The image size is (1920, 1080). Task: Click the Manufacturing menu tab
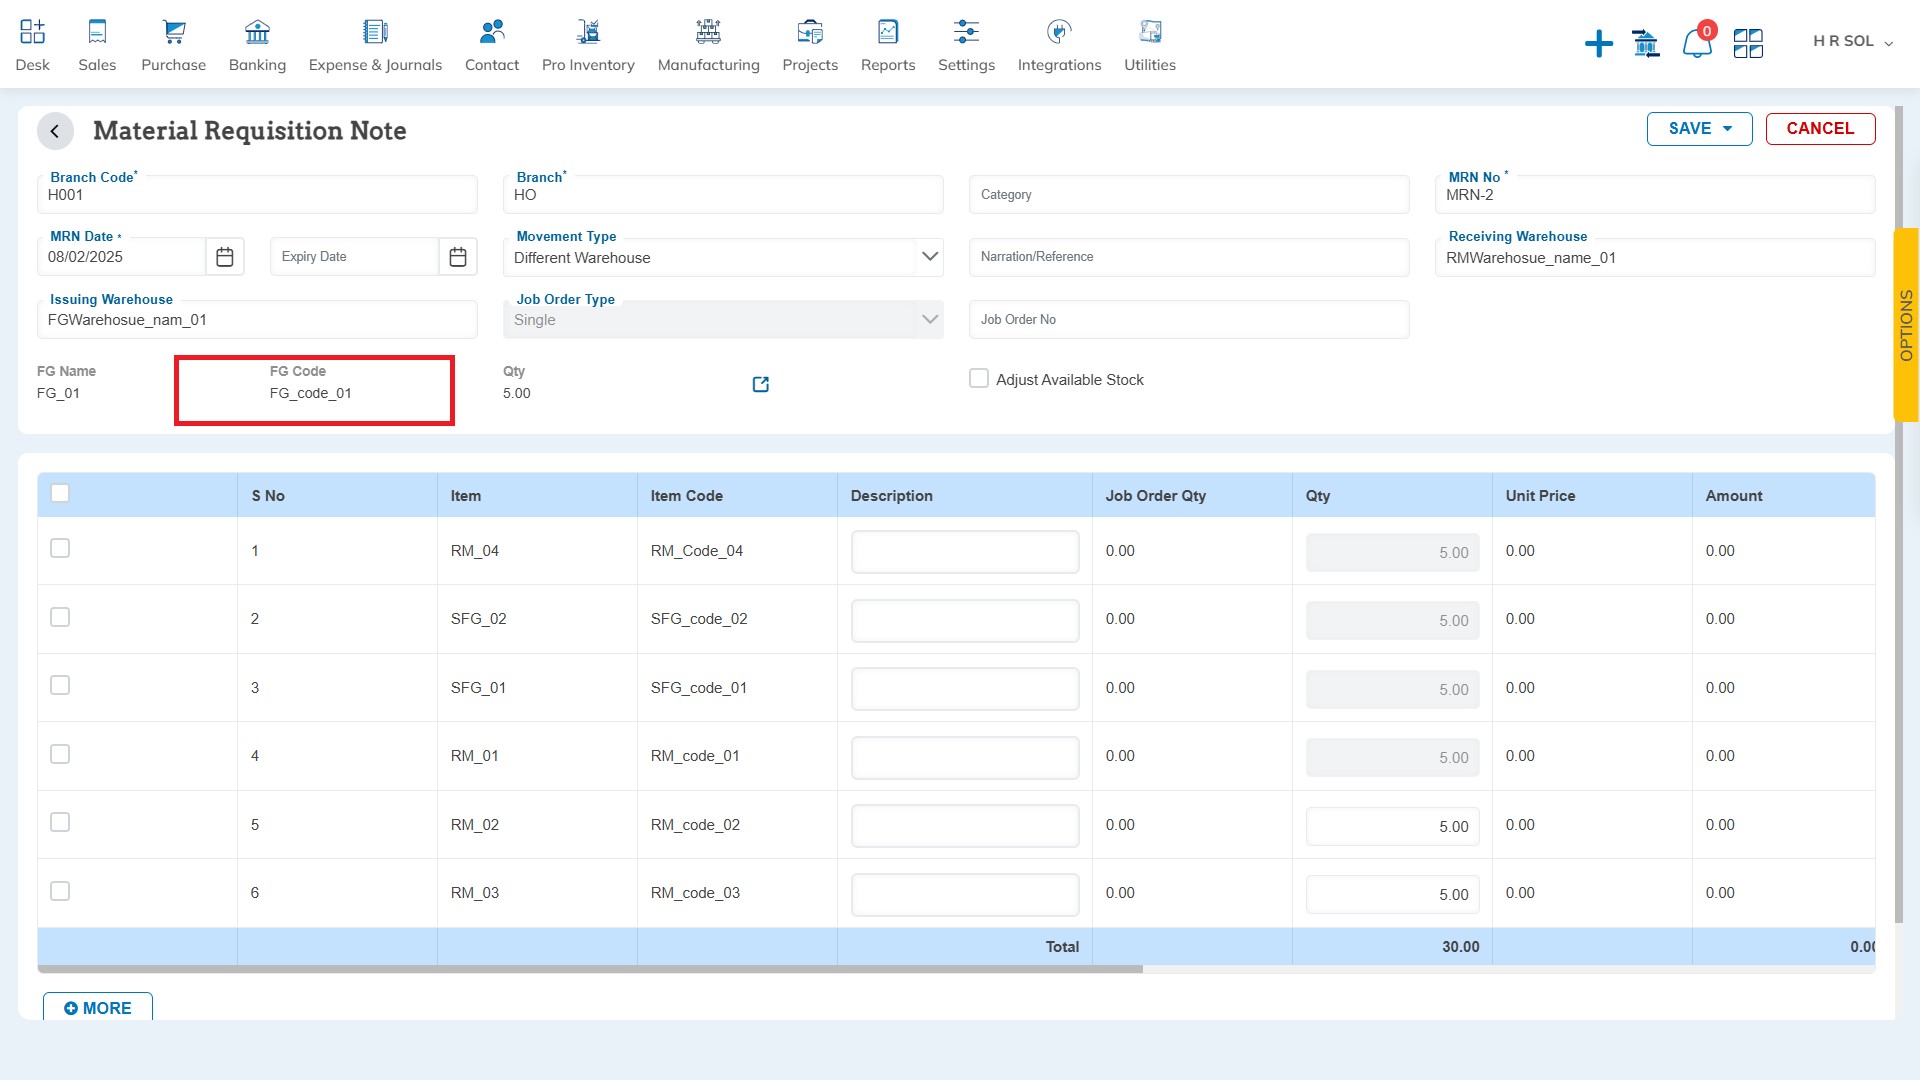tap(708, 44)
